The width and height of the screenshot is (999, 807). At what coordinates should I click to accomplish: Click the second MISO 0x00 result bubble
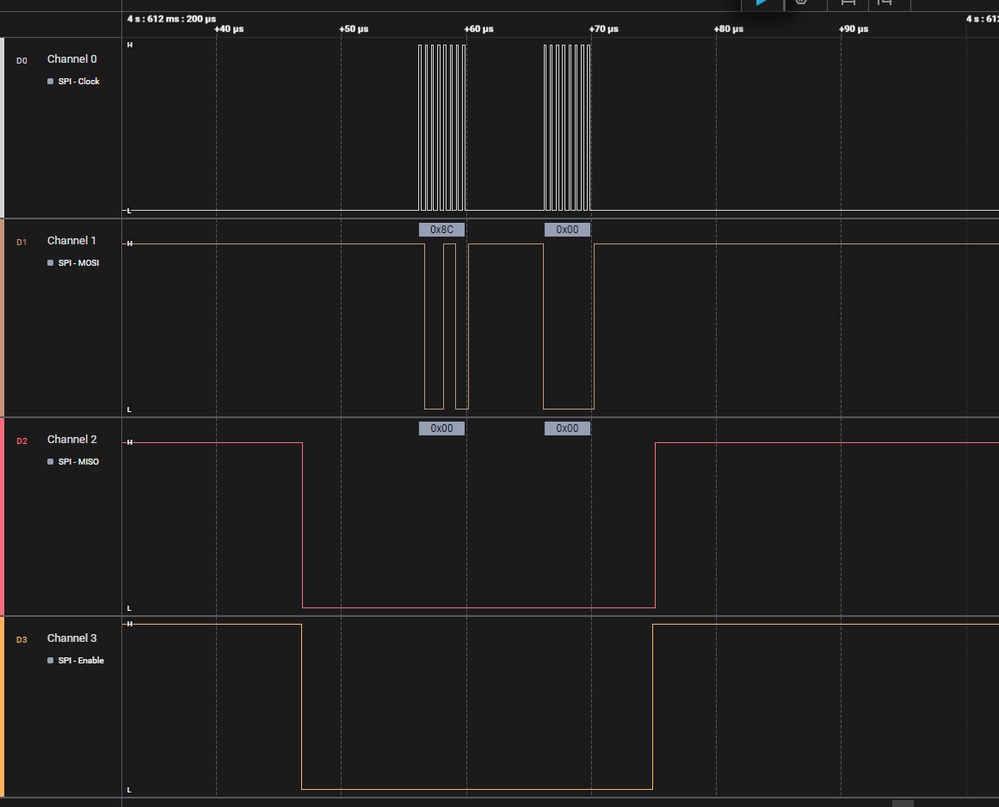tap(567, 428)
